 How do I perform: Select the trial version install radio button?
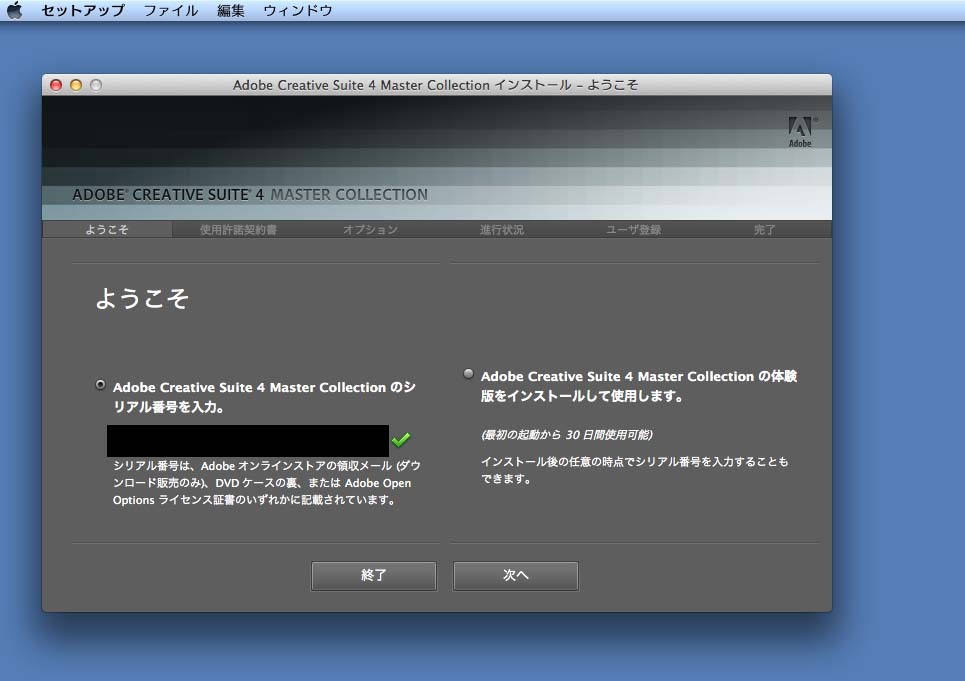tap(468, 373)
